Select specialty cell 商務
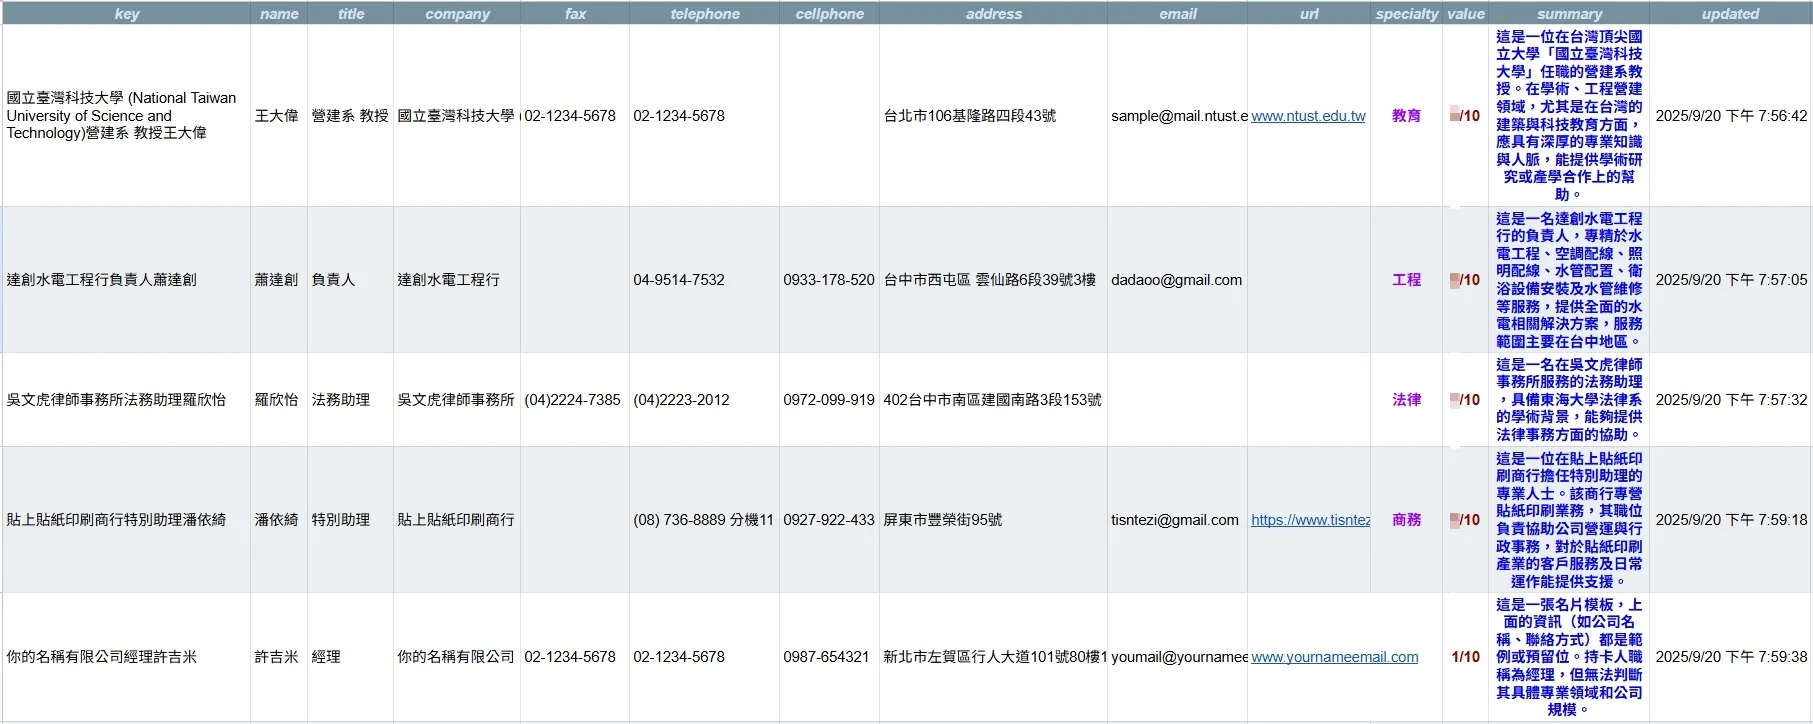Viewport: 1813px width, 724px height. coord(1406,520)
